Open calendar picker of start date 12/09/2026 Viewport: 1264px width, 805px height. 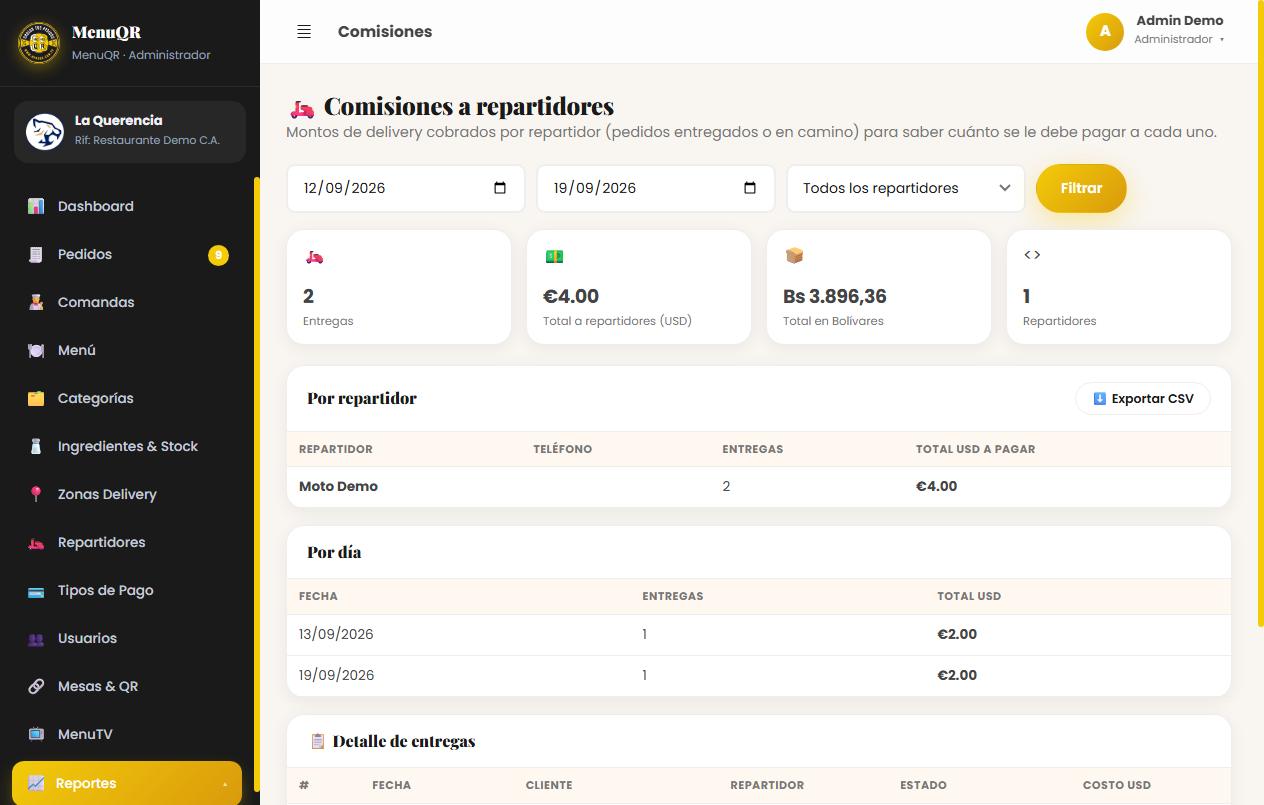click(x=501, y=188)
